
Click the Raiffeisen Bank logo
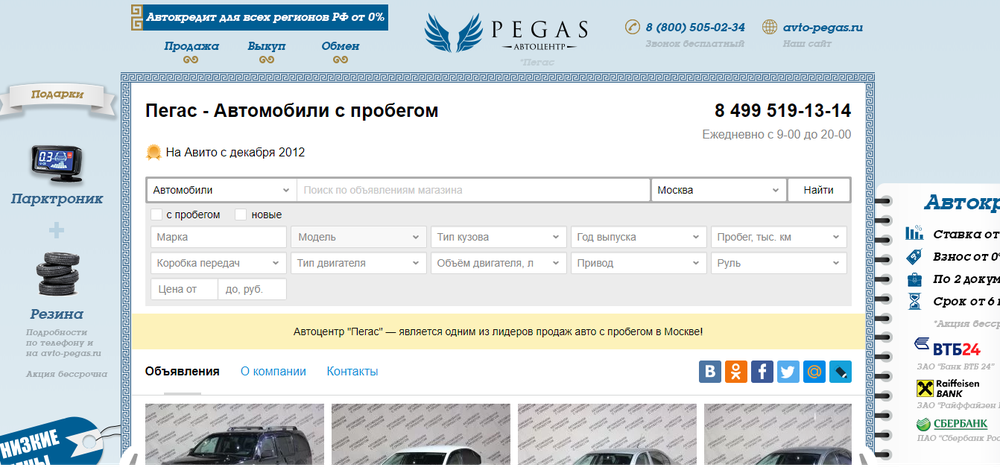[948, 388]
